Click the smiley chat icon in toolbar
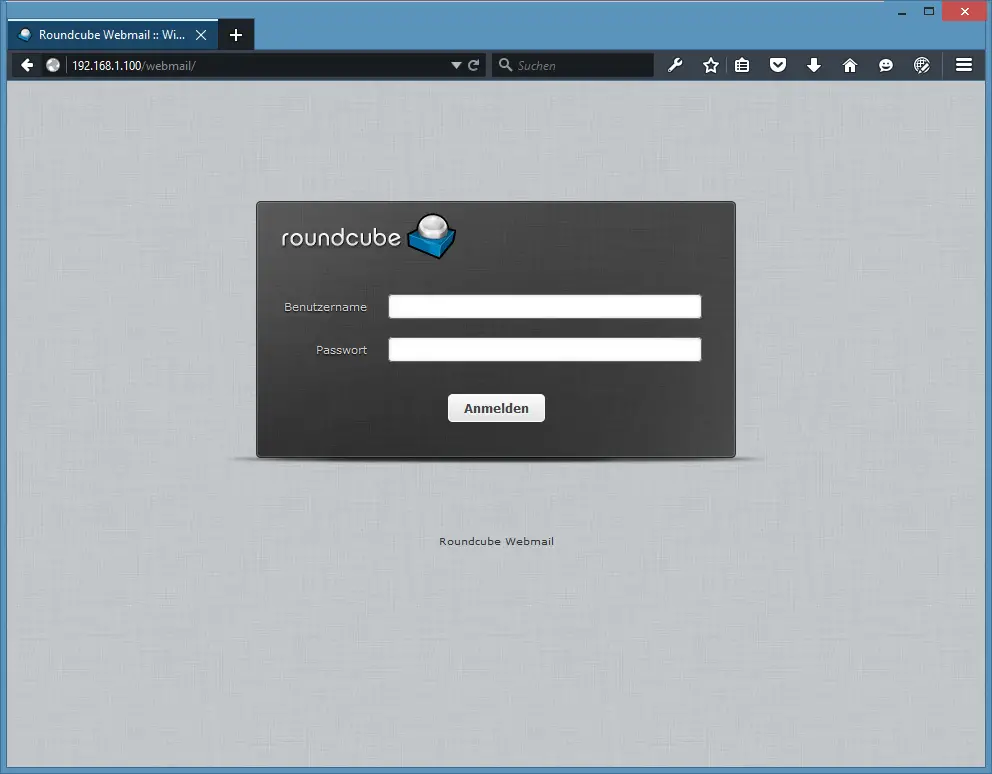Viewport: 992px width, 774px height. [x=886, y=65]
